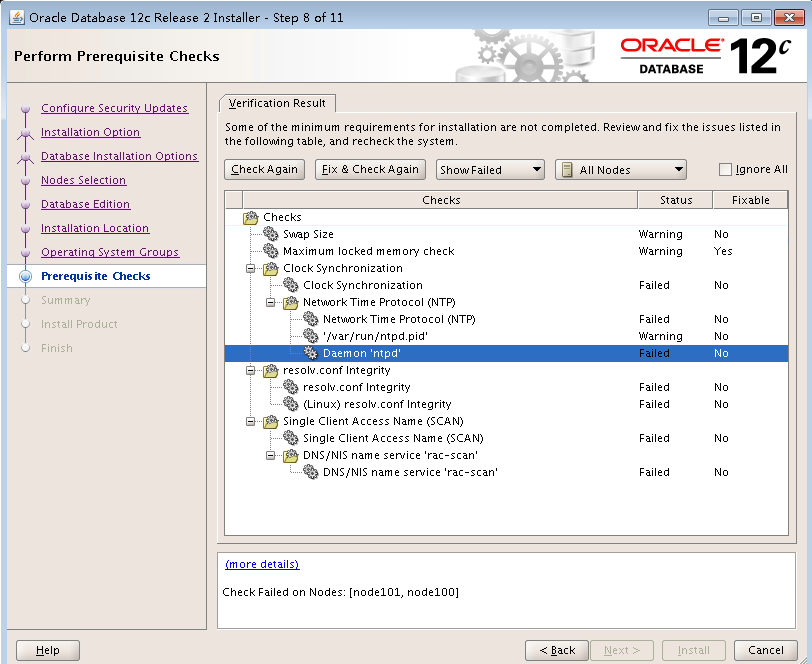812x664 pixels.
Task: Click Warning status of Swap Size
Action: (x=660, y=234)
